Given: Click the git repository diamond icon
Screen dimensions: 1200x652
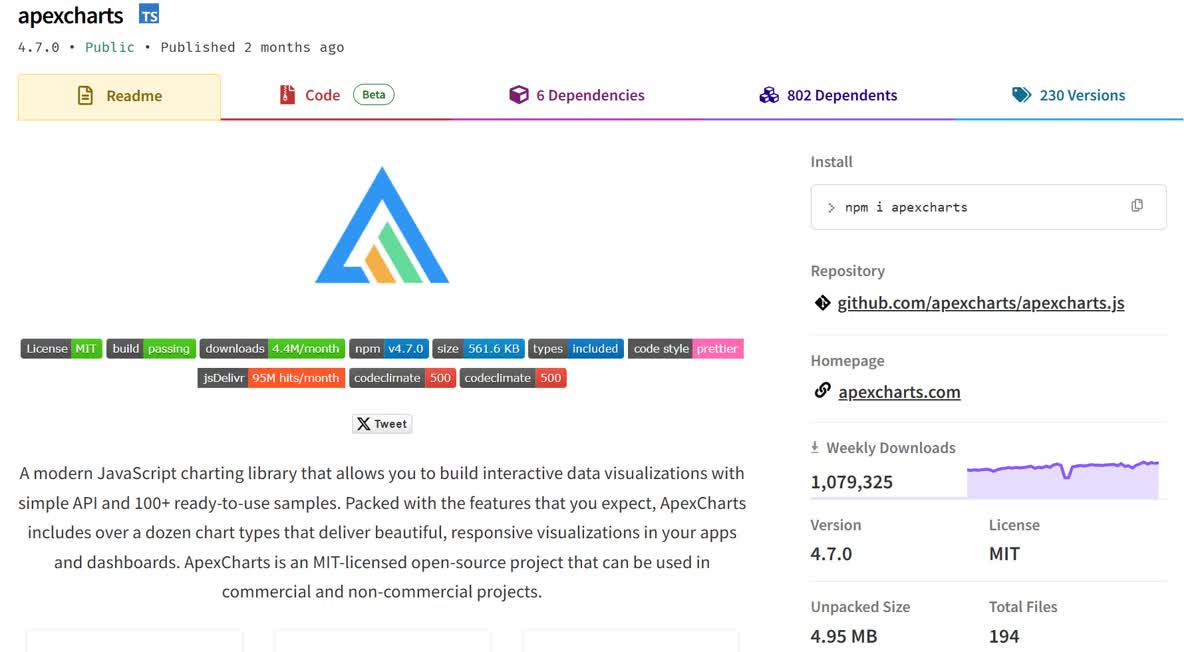Looking at the screenshot, I should click(x=823, y=302).
